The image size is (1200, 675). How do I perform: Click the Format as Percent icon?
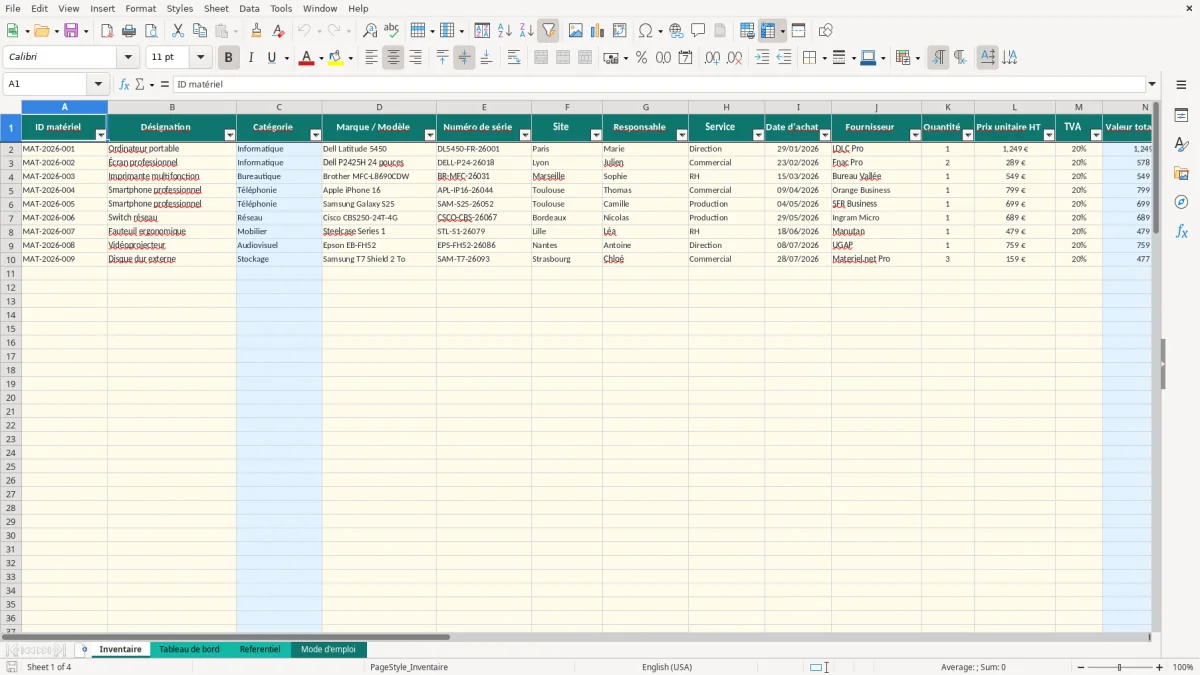pyautogui.click(x=642, y=58)
